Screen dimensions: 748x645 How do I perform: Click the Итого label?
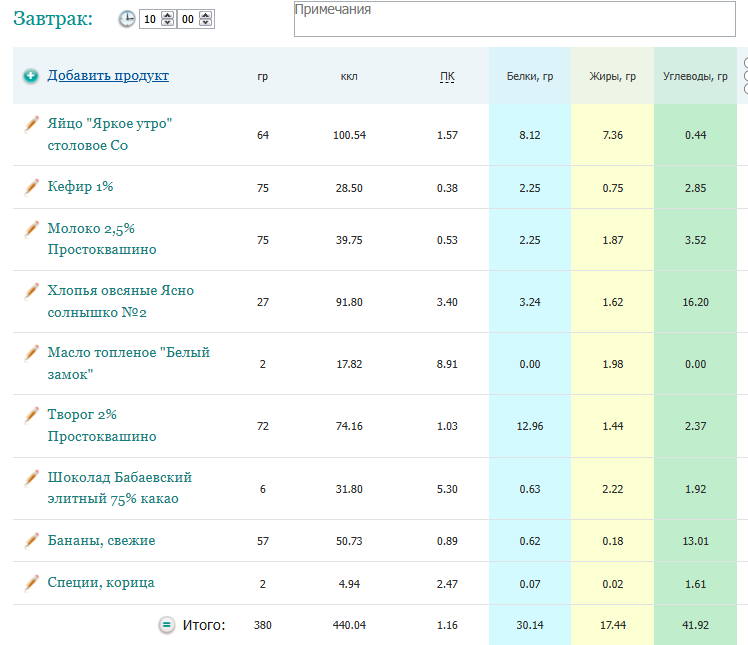click(204, 625)
